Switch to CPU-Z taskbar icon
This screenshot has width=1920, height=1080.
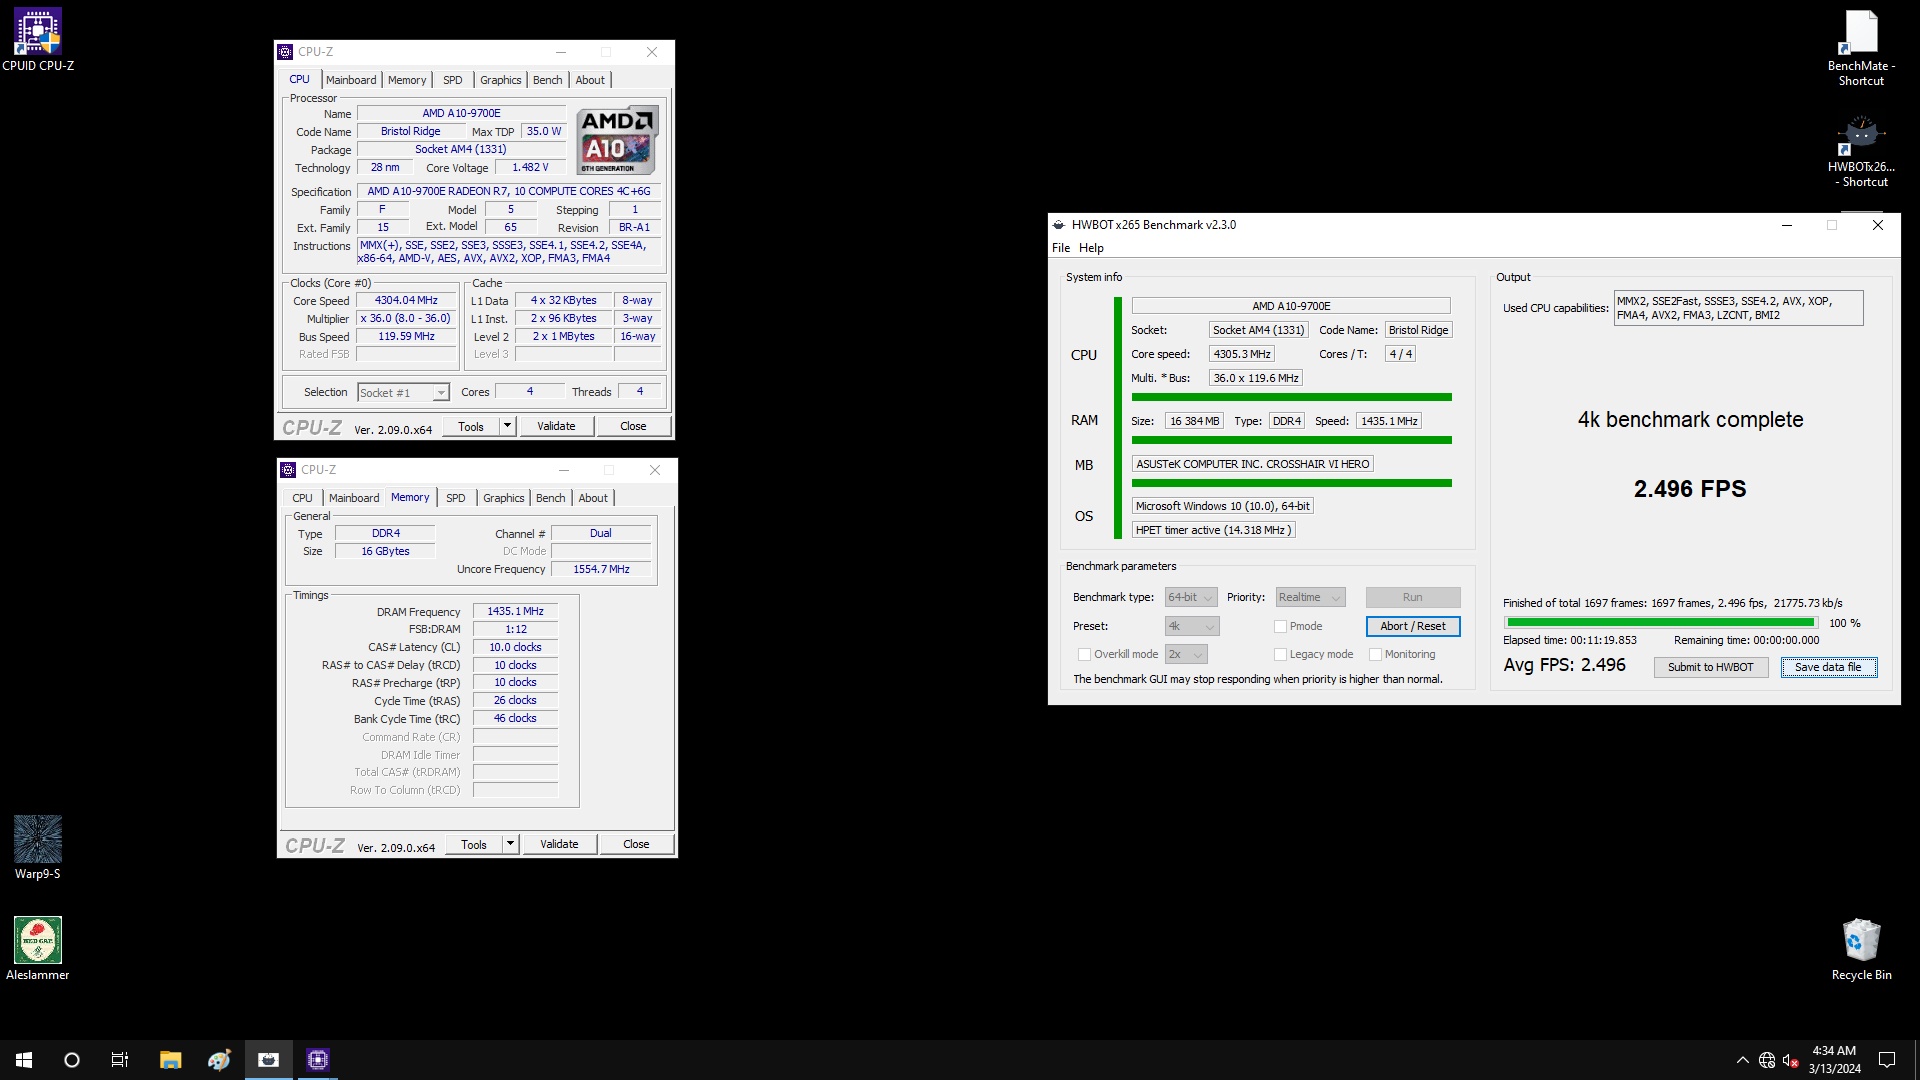(x=317, y=1060)
